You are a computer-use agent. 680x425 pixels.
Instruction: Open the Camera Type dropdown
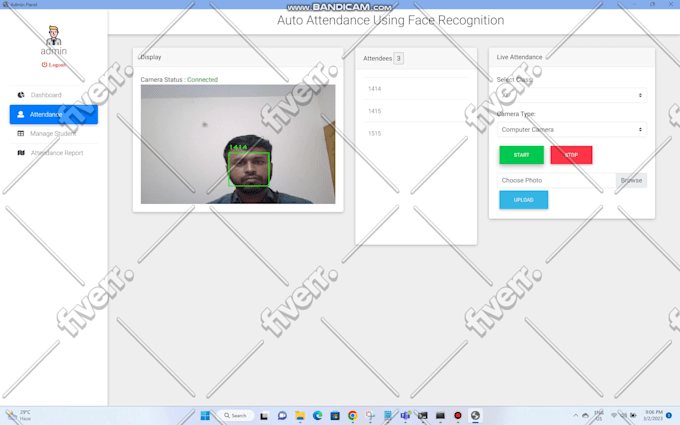tap(572, 130)
